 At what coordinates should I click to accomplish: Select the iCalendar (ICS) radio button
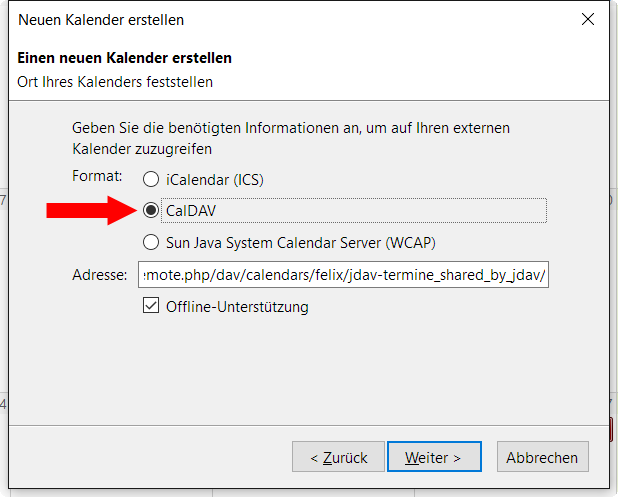pos(151,179)
